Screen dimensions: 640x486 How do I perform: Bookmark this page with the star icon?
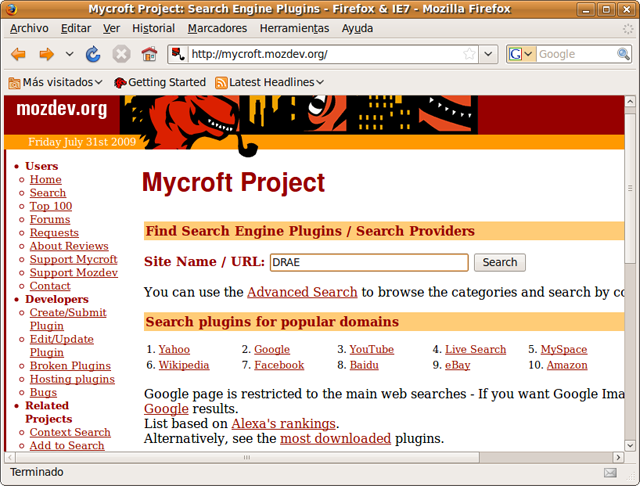tap(469, 54)
